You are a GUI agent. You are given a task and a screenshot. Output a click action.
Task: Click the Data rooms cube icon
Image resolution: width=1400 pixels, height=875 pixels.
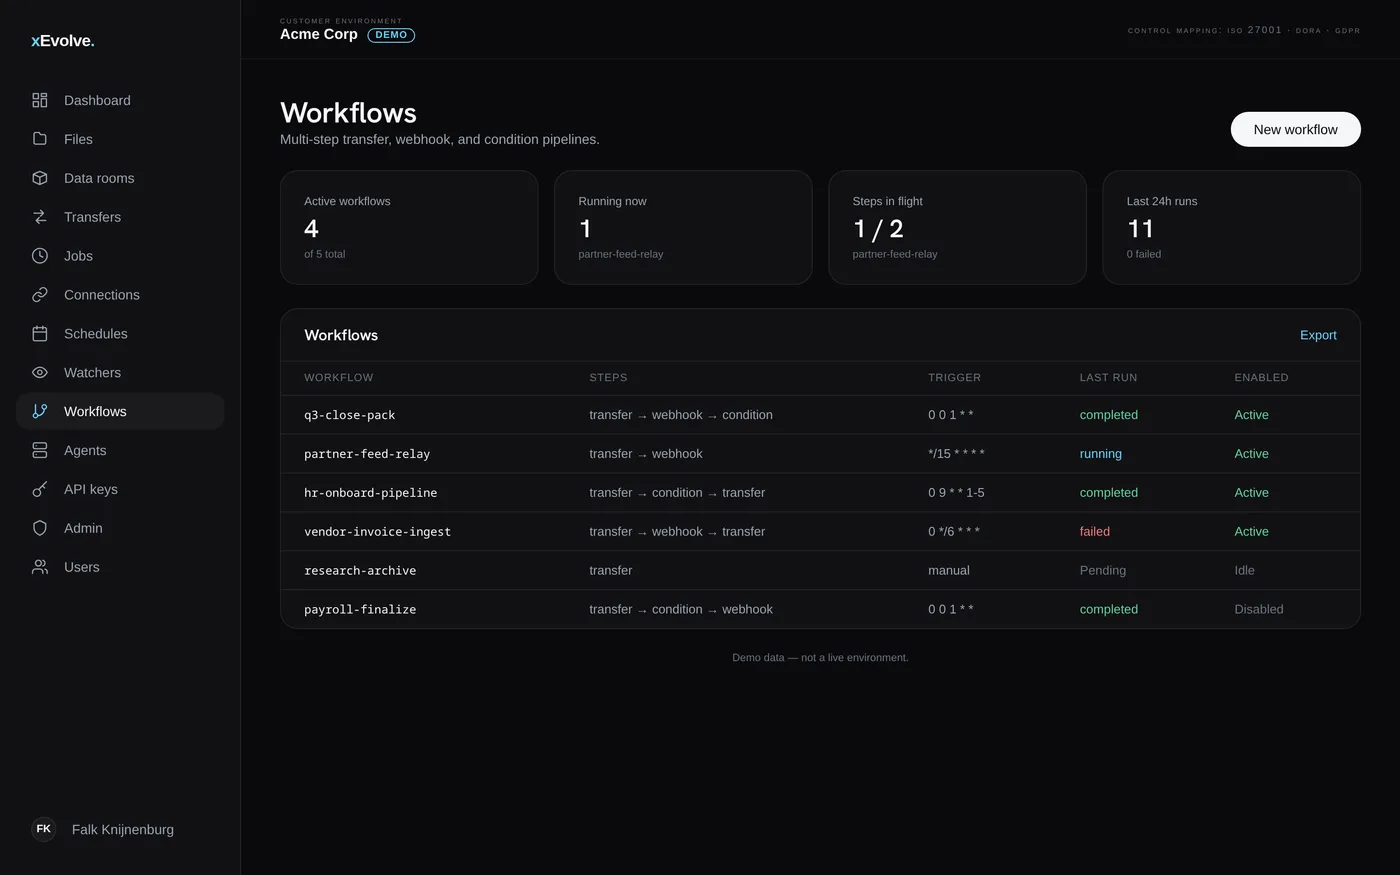40,178
